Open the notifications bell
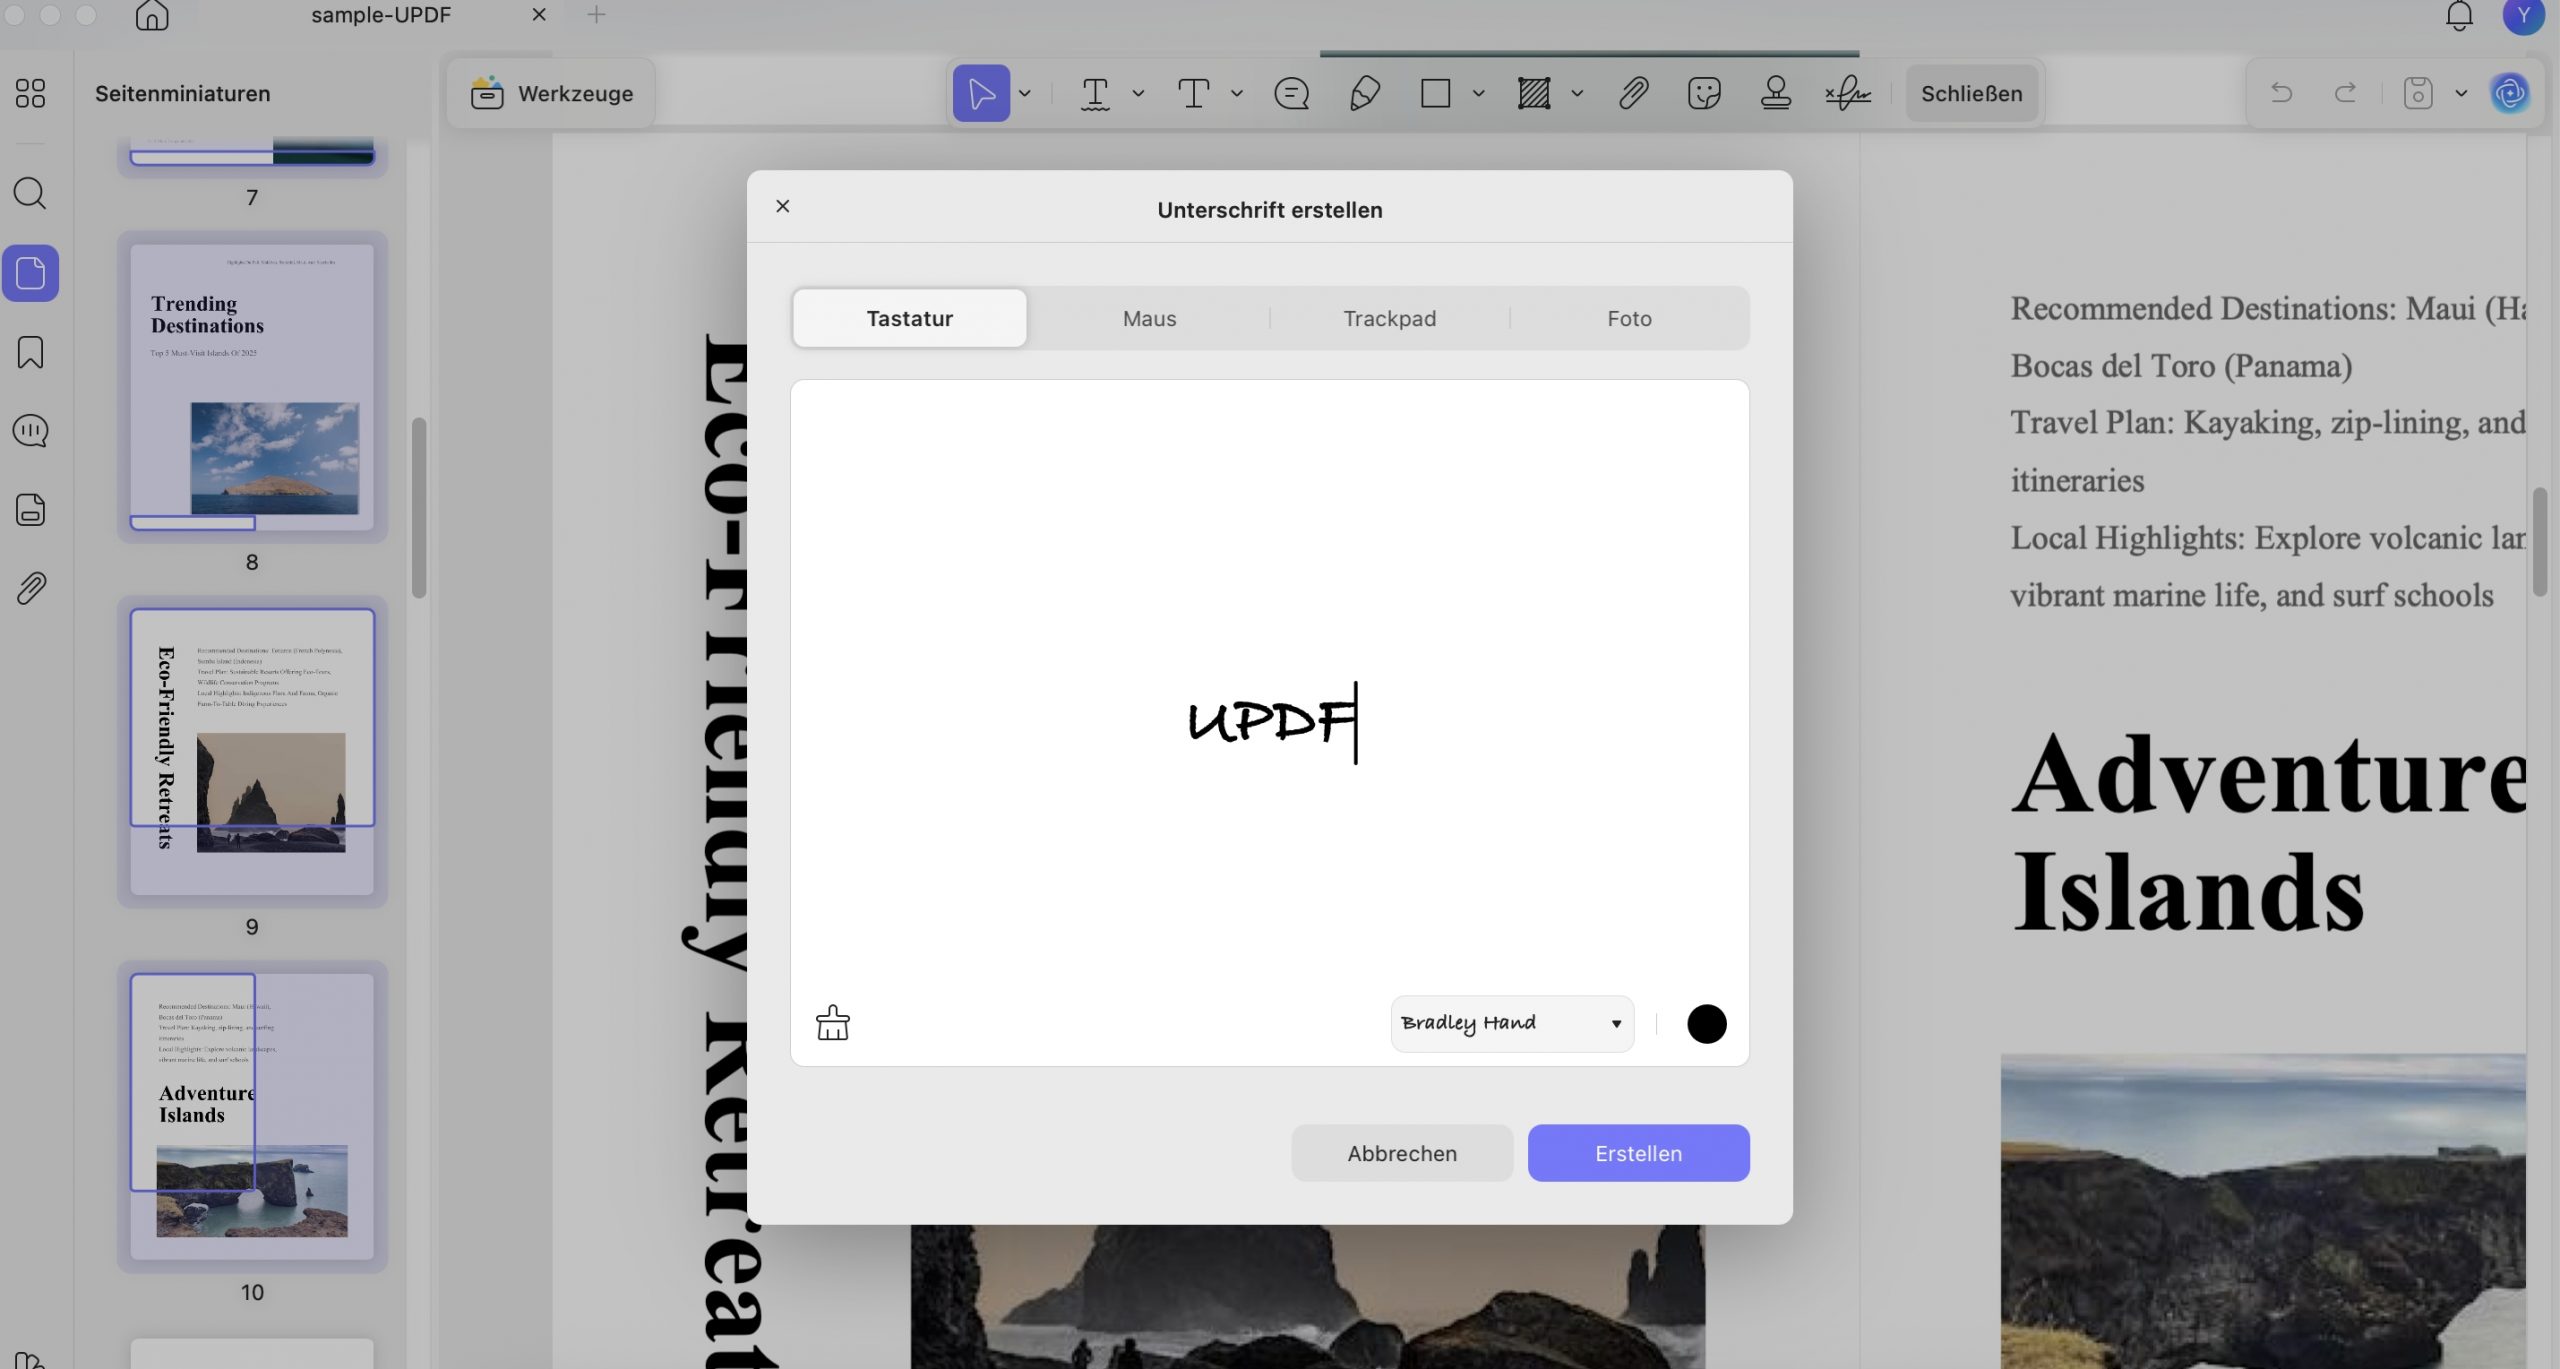The width and height of the screenshot is (2560, 1369). [2459, 15]
